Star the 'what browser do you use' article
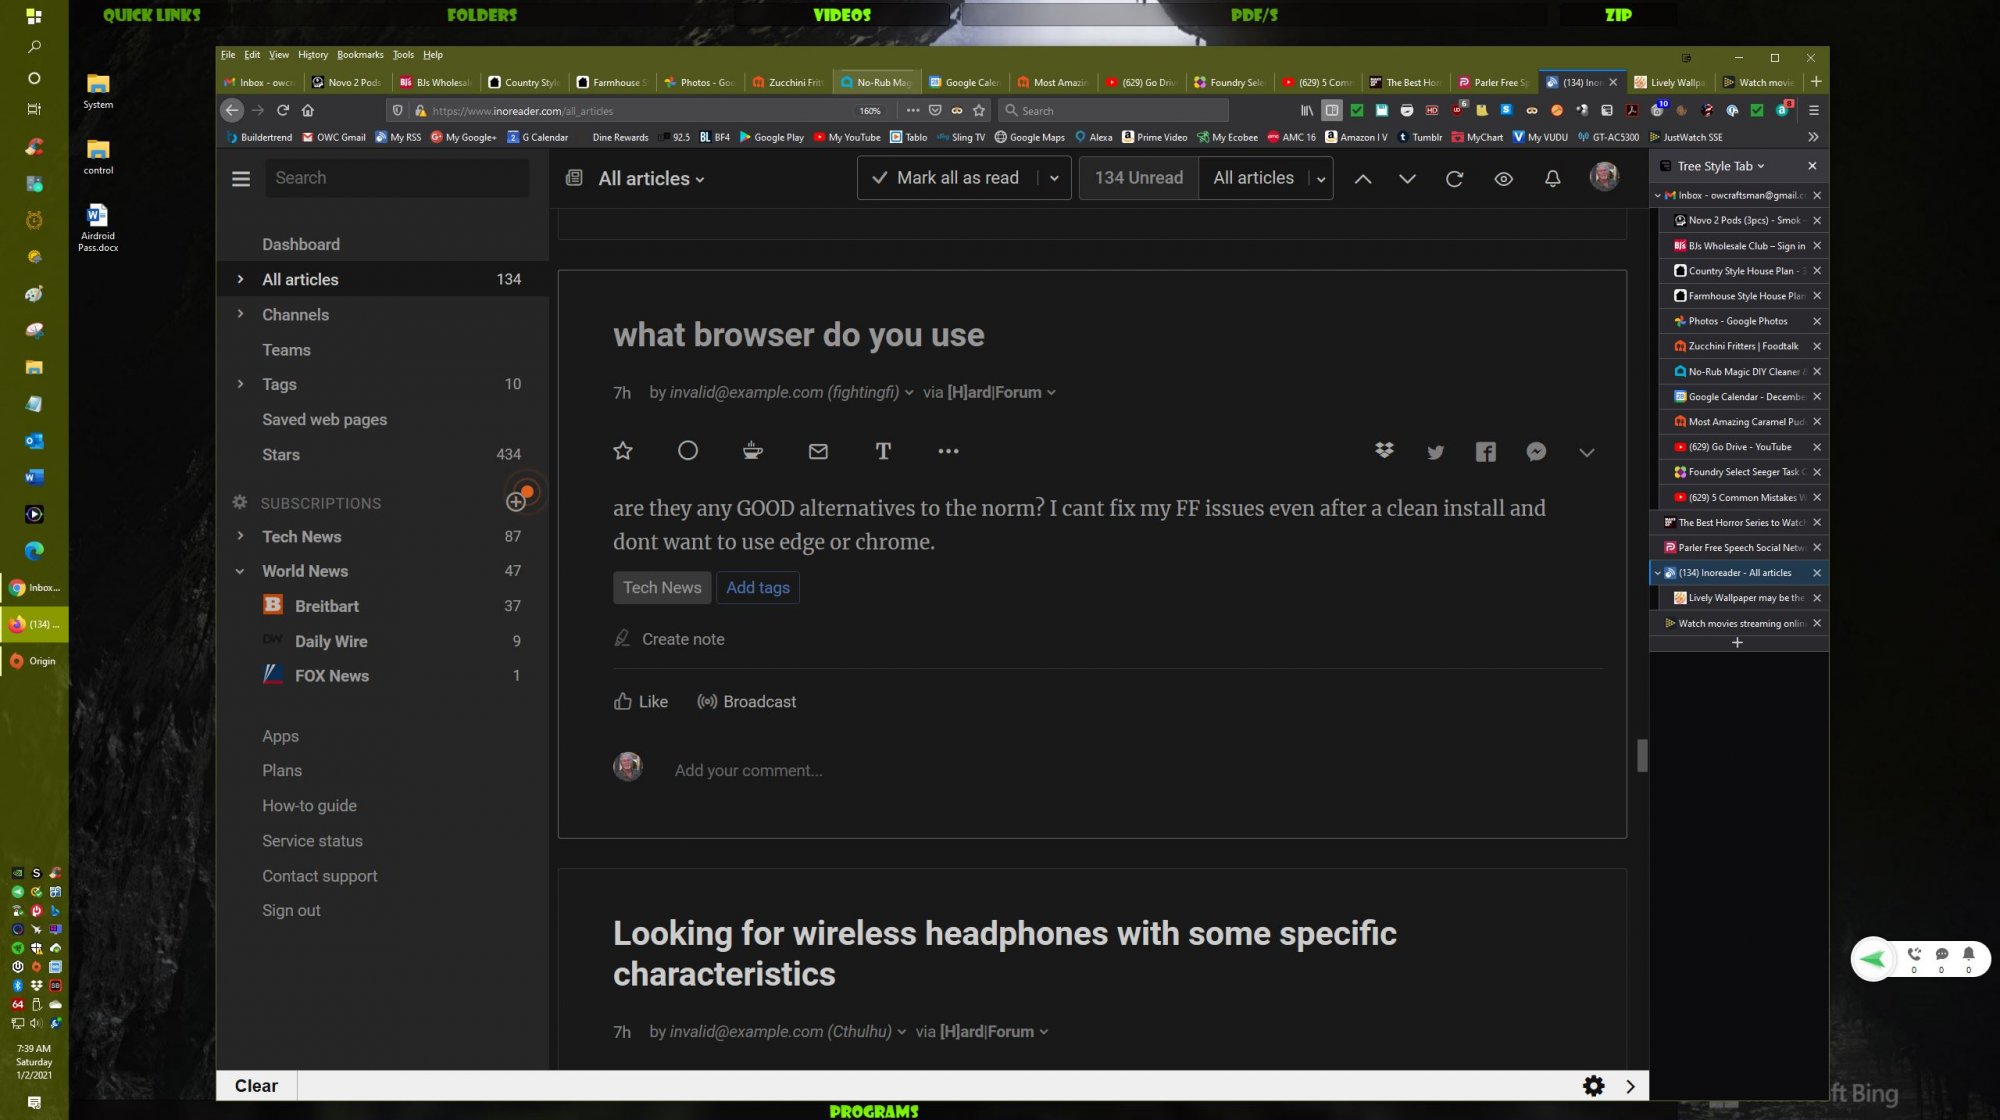The height and width of the screenshot is (1120, 2000). tap(623, 451)
